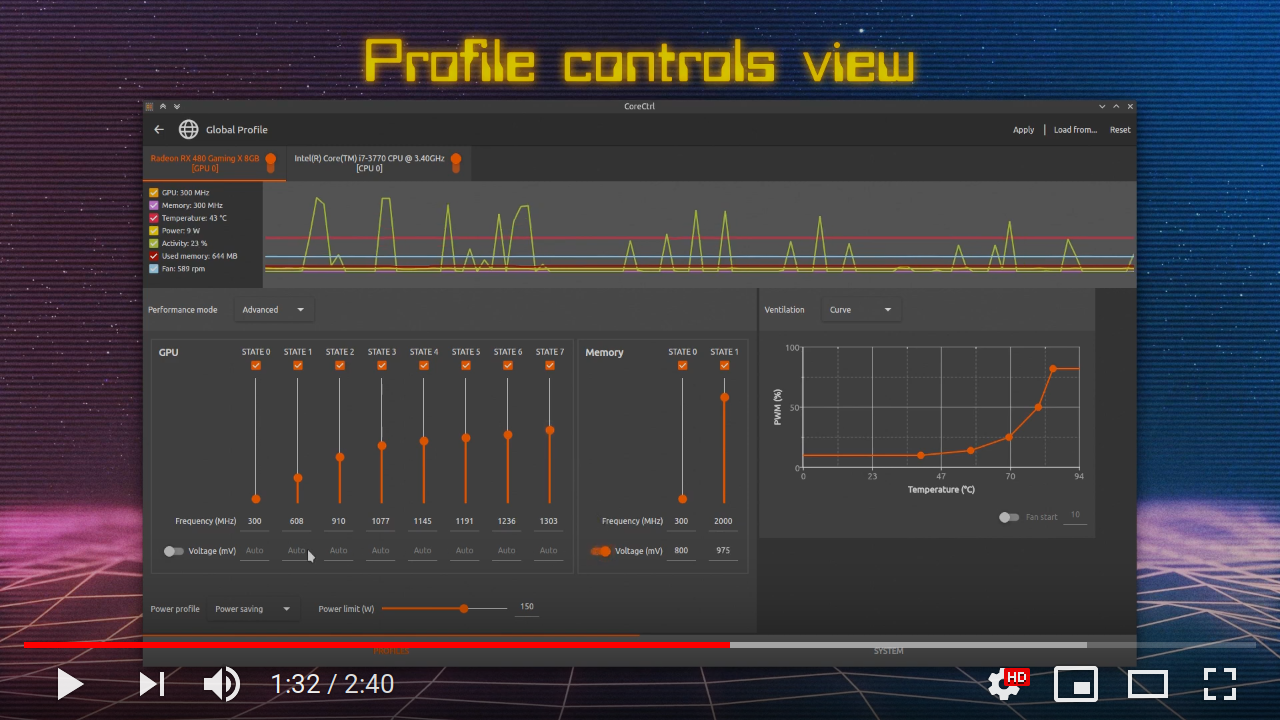This screenshot has height=720, width=1280.
Task: Uncheck GPU STATE 6 checkbox
Action: pos(508,366)
